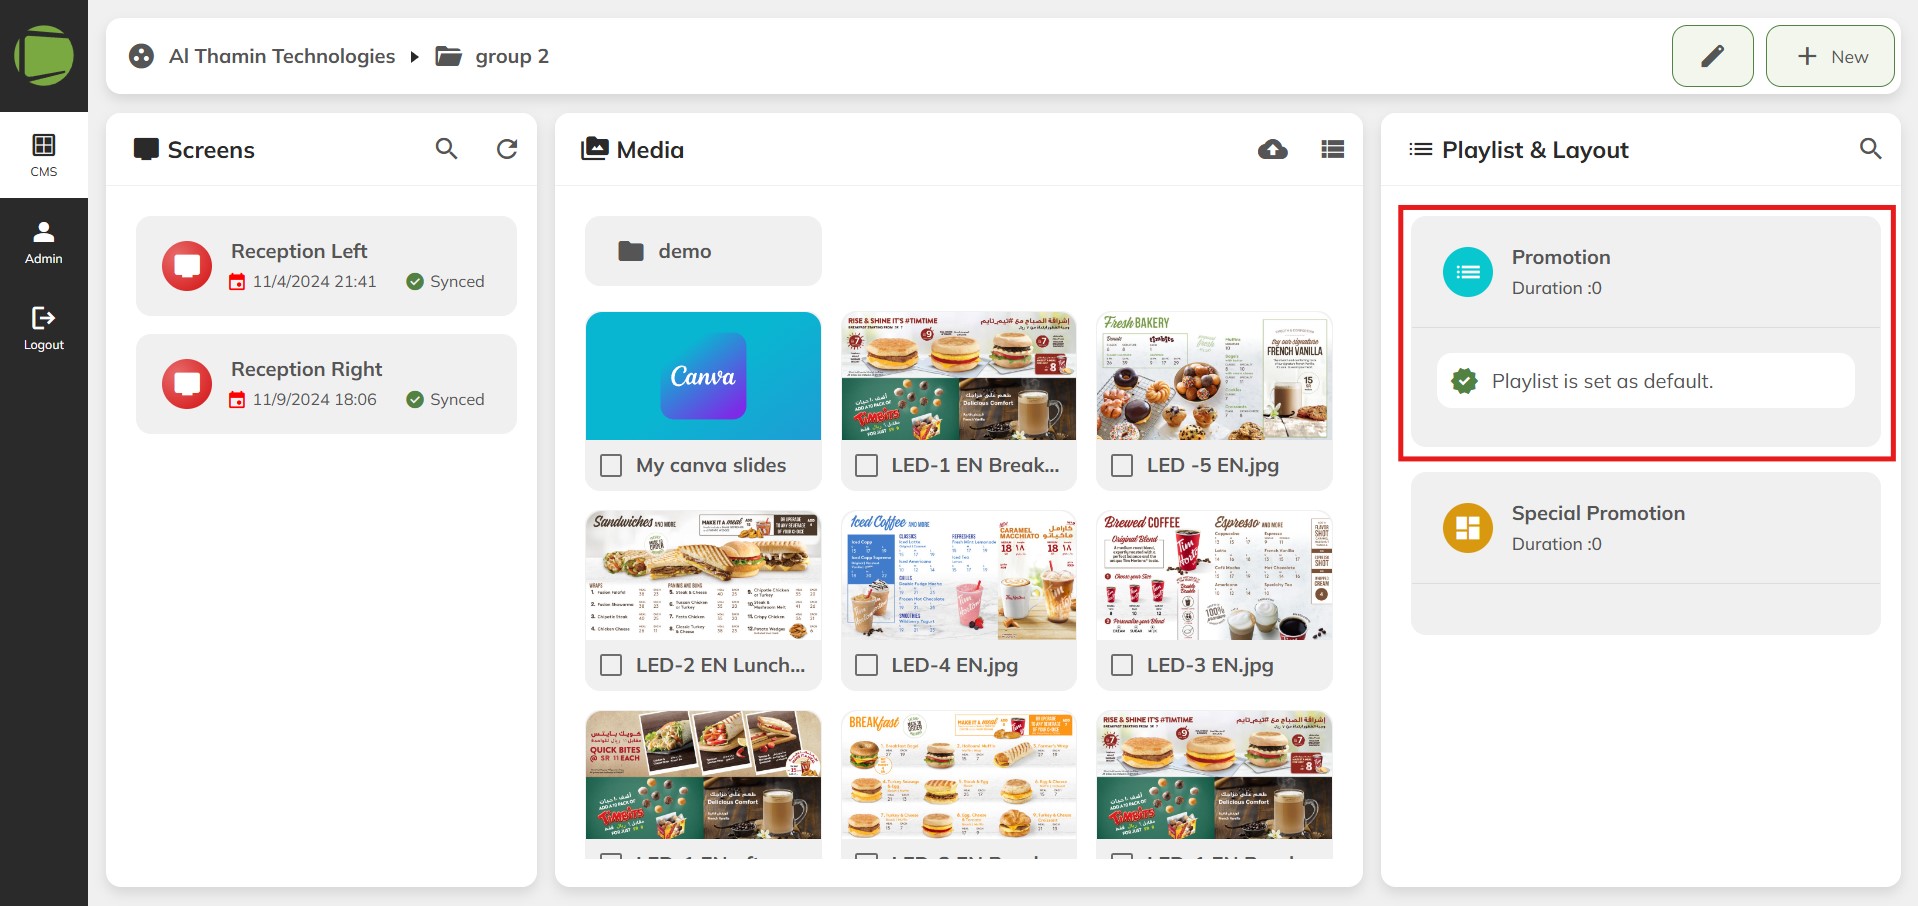The width and height of the screenshot is (1918, 906).
Task: Click the breadcrumb arrow separator
Action: coord(414,56)
